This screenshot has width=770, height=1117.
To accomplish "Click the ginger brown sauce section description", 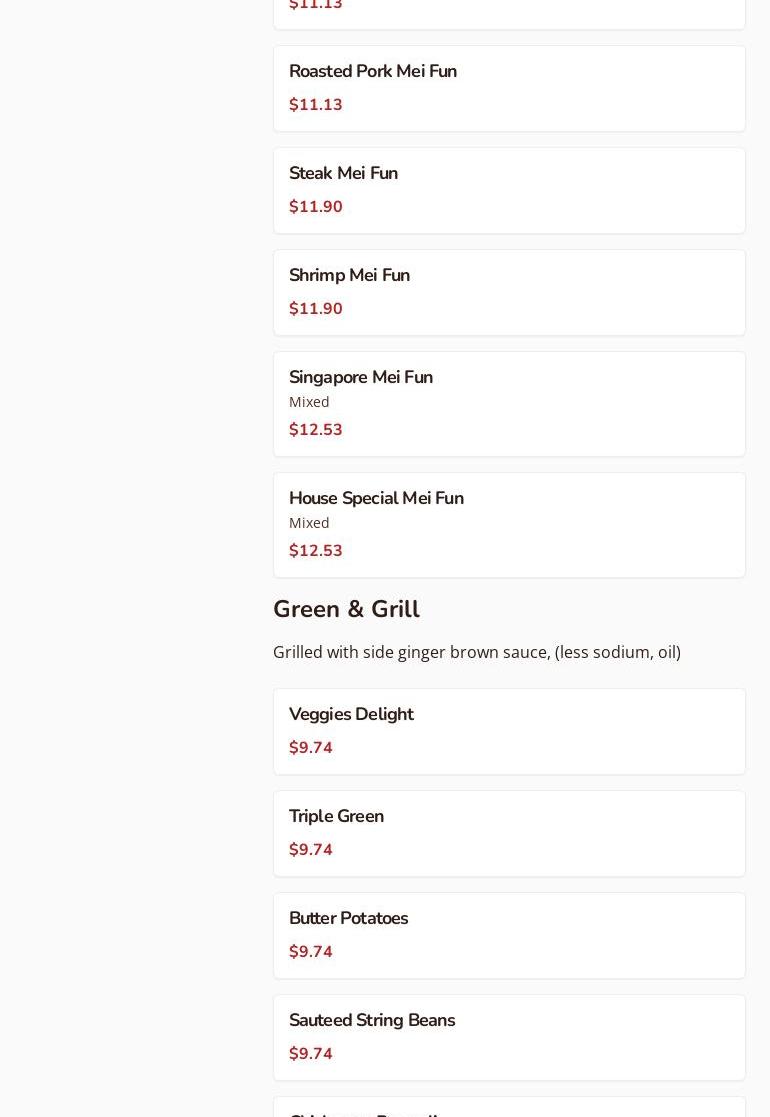I will 476,653.
